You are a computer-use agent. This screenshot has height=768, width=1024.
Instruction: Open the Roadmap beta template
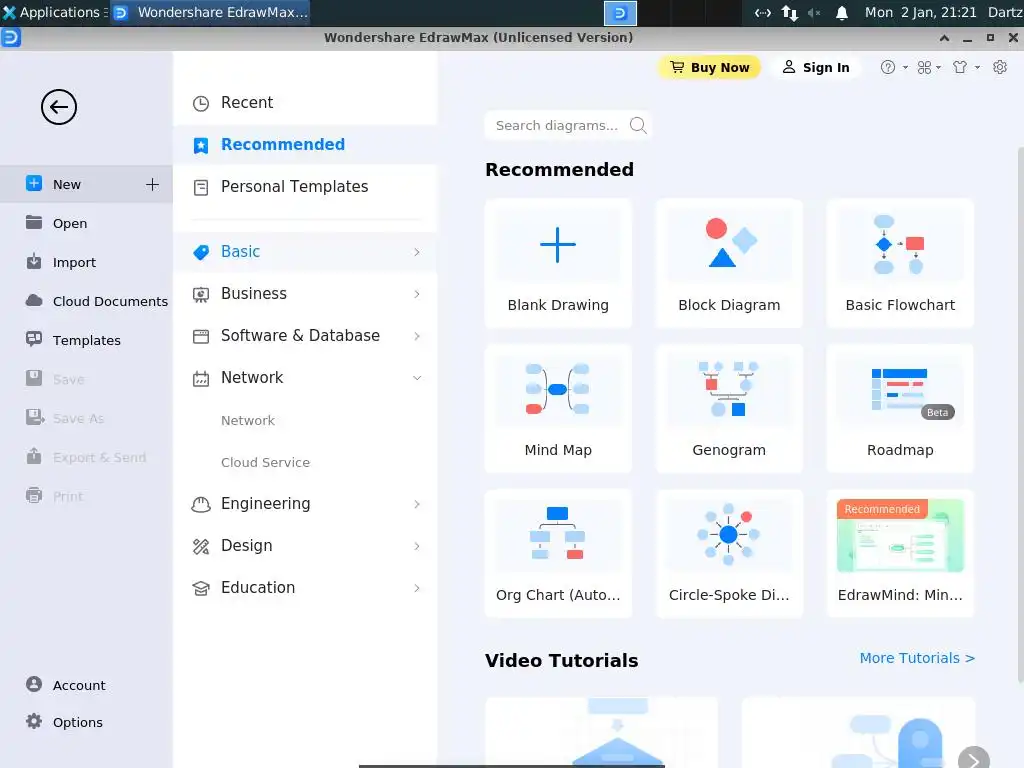[900, 408]
